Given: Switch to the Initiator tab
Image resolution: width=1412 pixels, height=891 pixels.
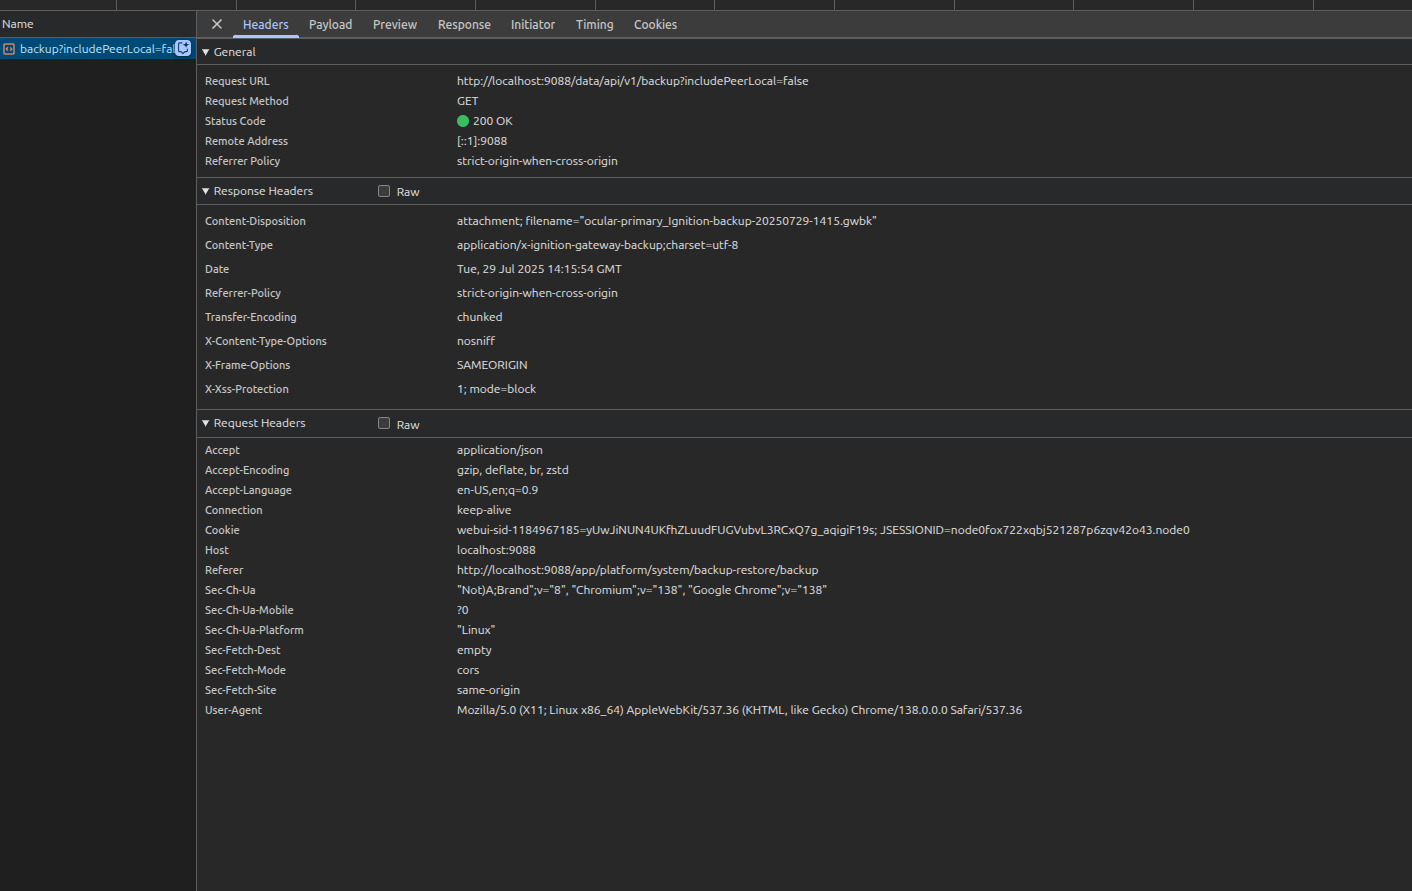Looking at the screenshot, I should tap(533, 24).
